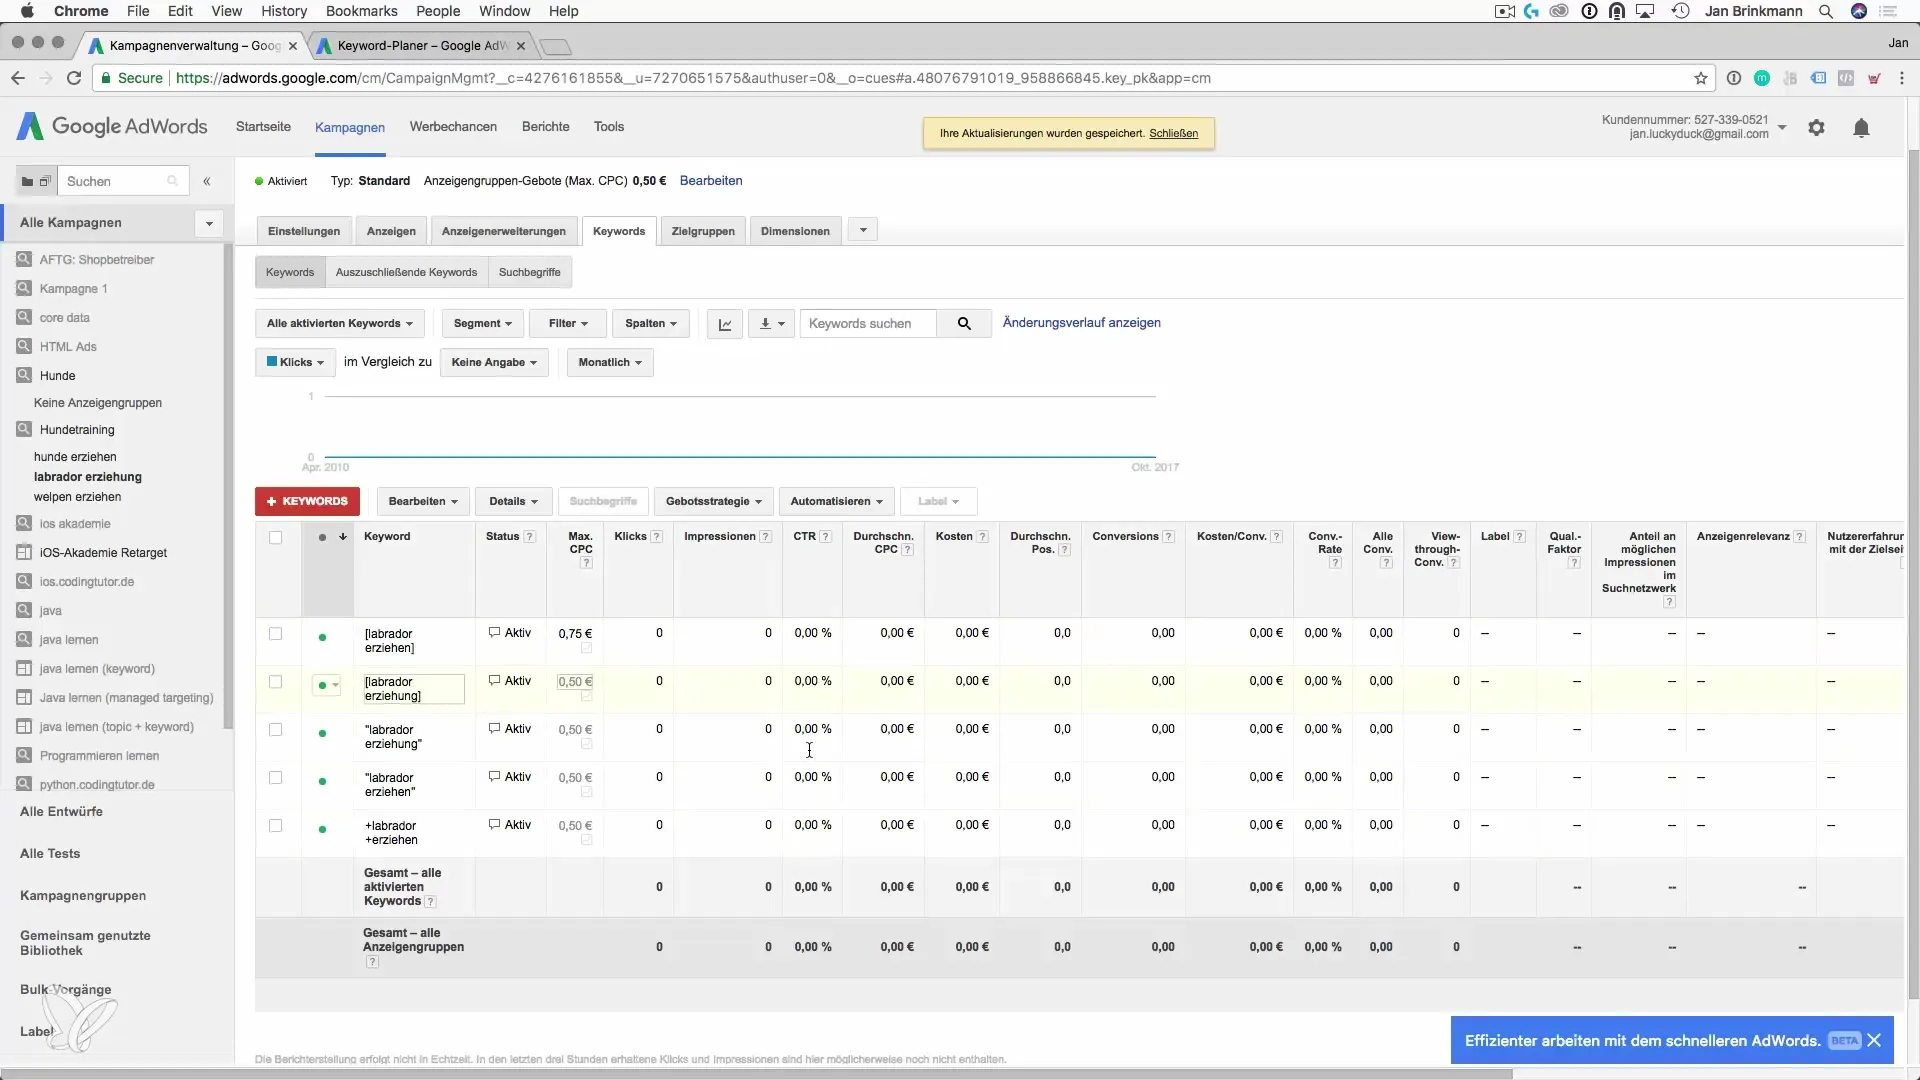The width and height of the screenshot is (1920, 1080).
Task: Close the Keyword-Planer tab
Action: pyautogui.click(x=521, y=46)
